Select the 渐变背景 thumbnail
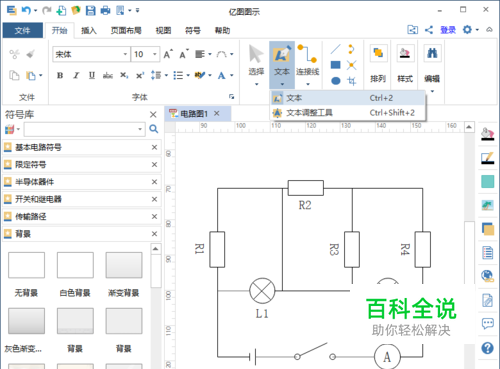 (x=124, y=265)
